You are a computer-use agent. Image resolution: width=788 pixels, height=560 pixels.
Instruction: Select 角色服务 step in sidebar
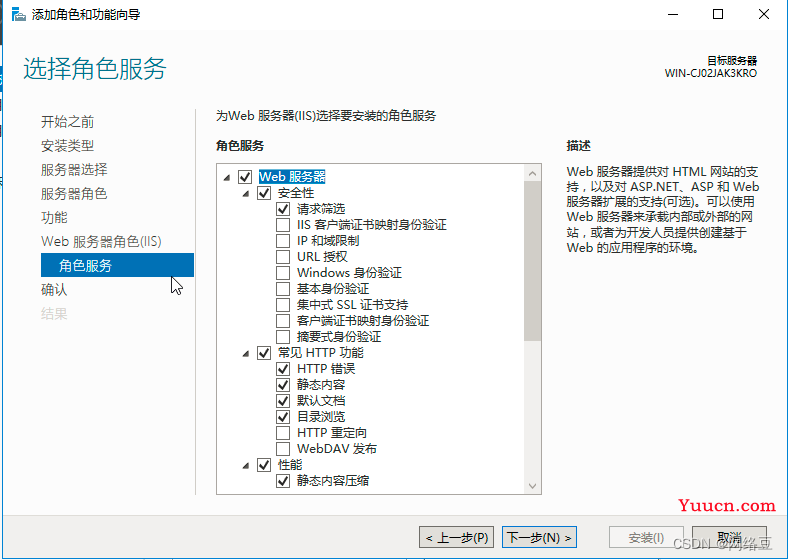[x=117, y=265]
